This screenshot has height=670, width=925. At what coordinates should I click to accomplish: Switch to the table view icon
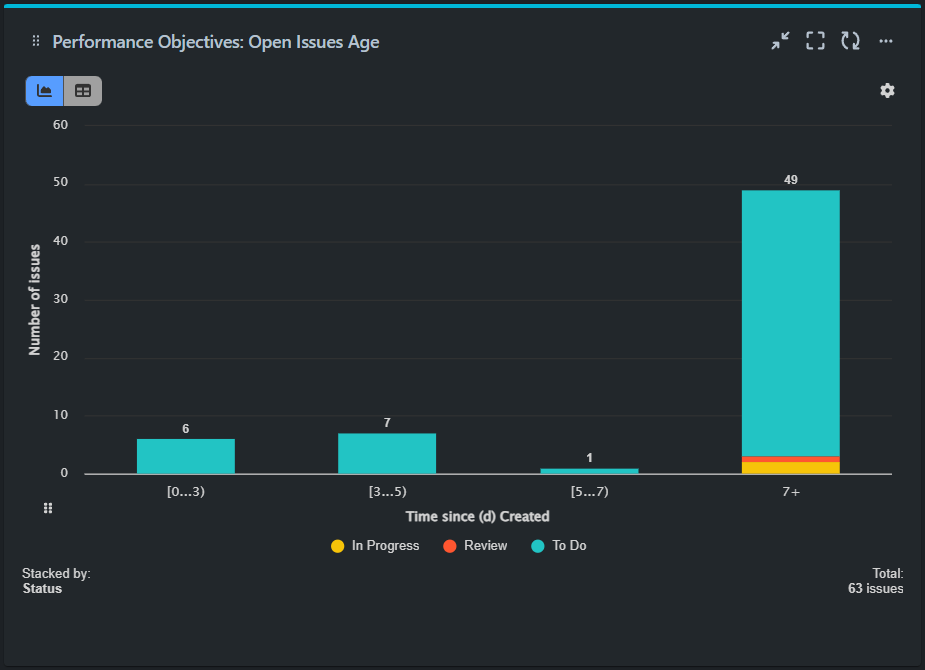[81, 90]
